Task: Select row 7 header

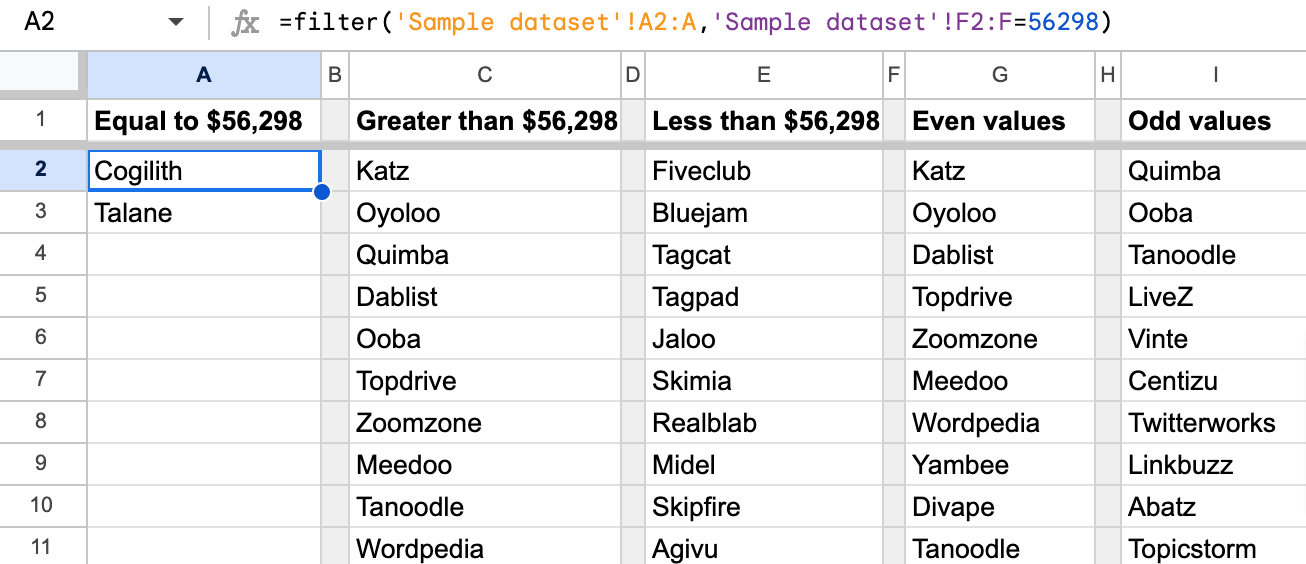Action: pos(43,380)
